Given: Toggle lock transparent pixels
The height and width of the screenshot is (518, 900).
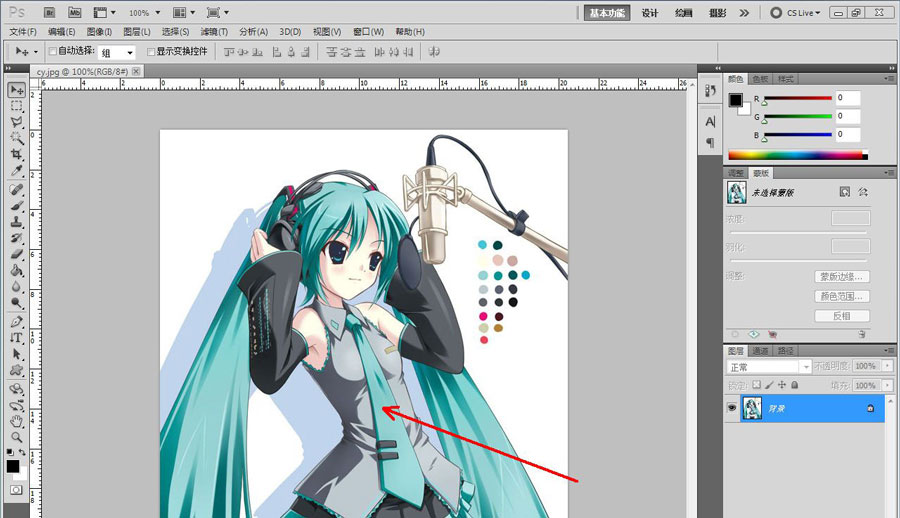Looking at the screenshot, I should [x=757, y=385].
